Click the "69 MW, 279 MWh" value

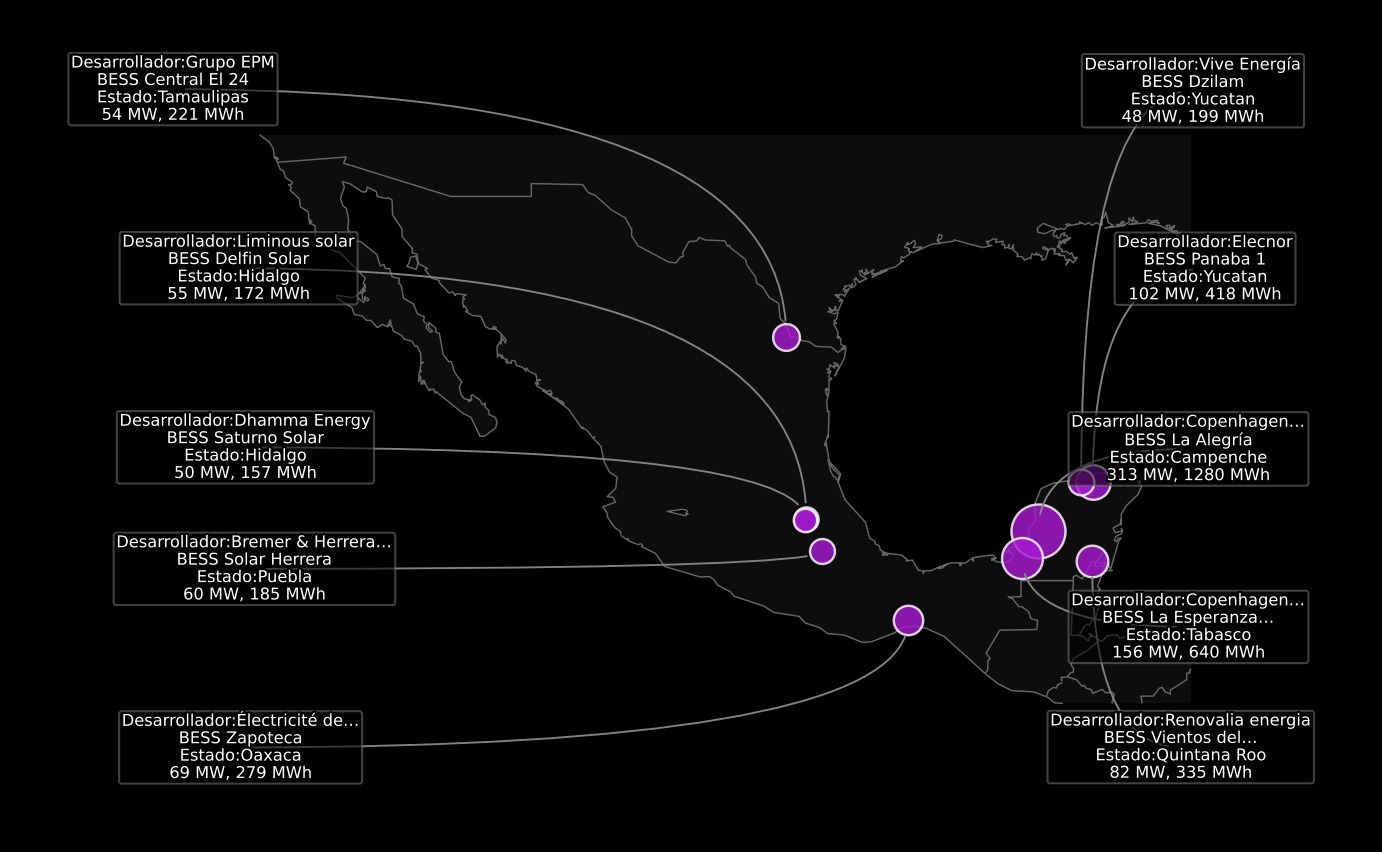[x=240, y=772]
